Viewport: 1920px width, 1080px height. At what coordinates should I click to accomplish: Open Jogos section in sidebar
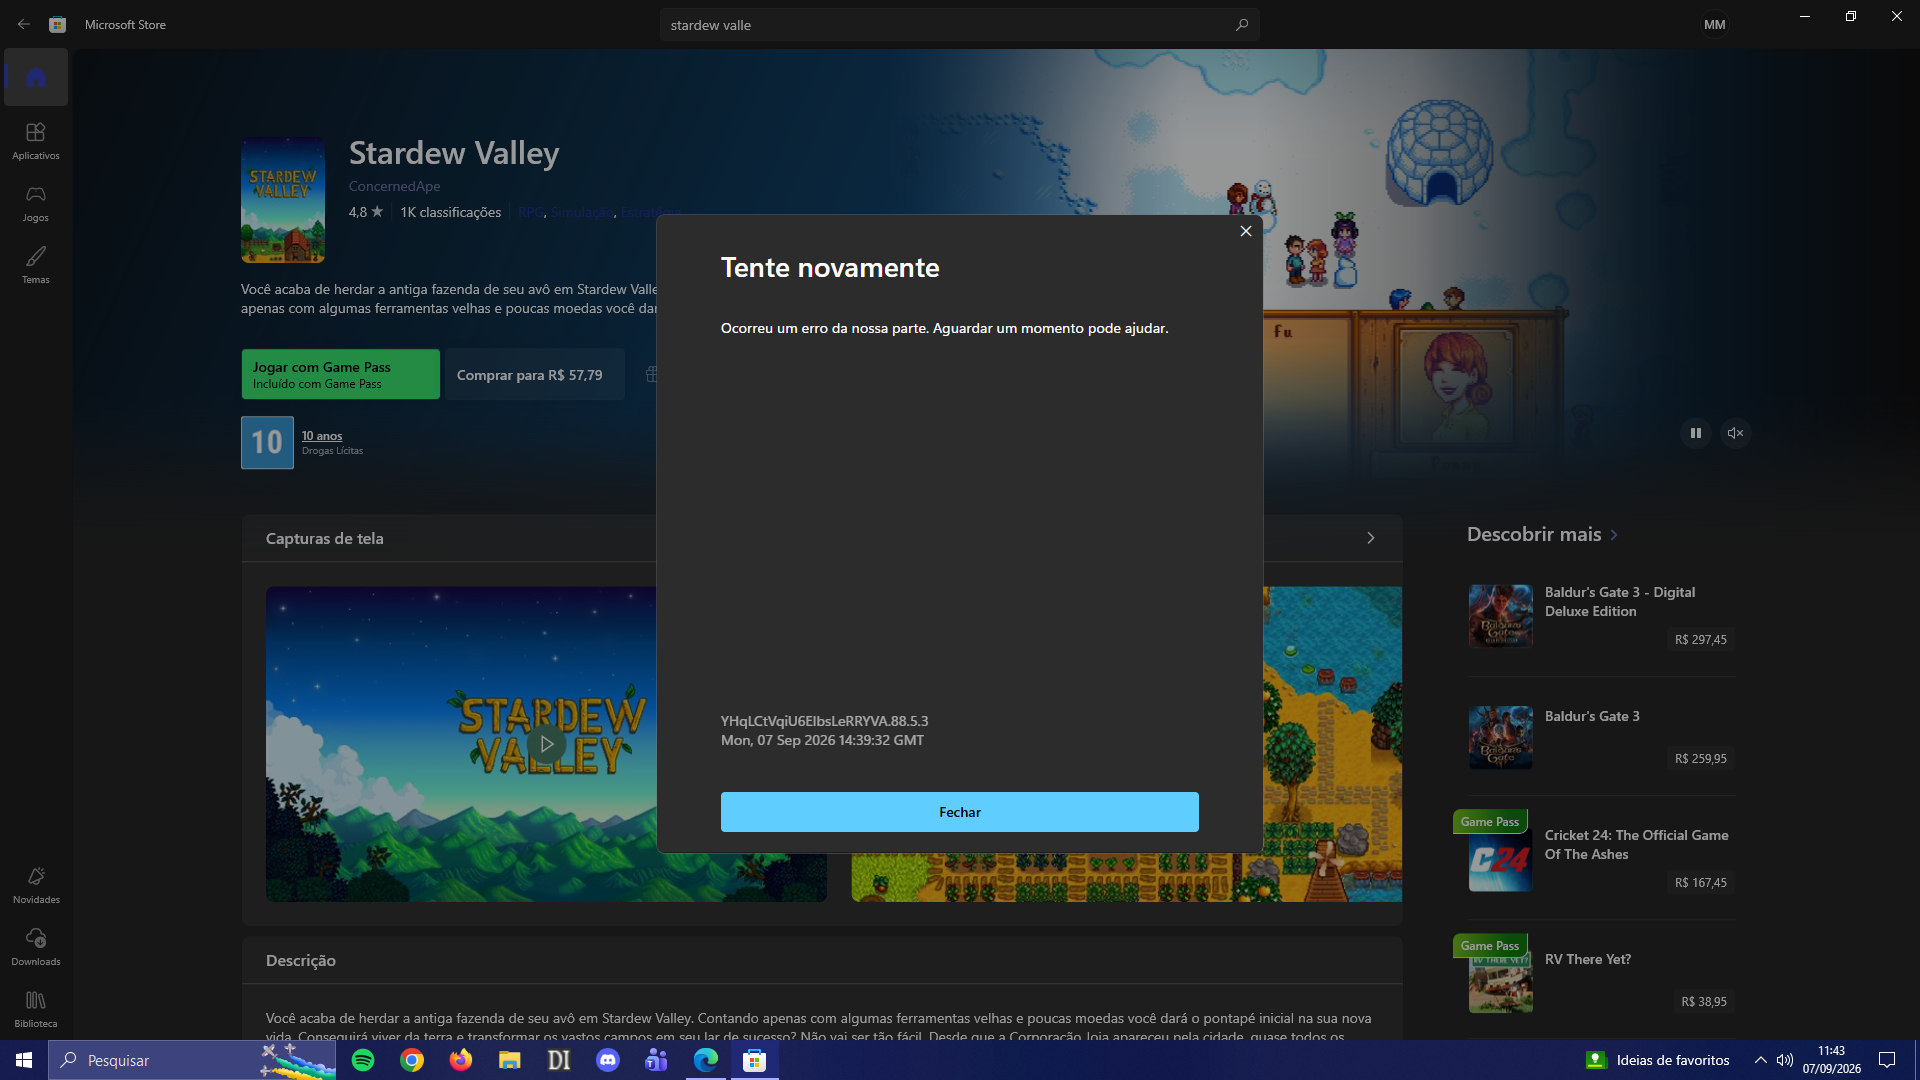(x=36, y=203)
